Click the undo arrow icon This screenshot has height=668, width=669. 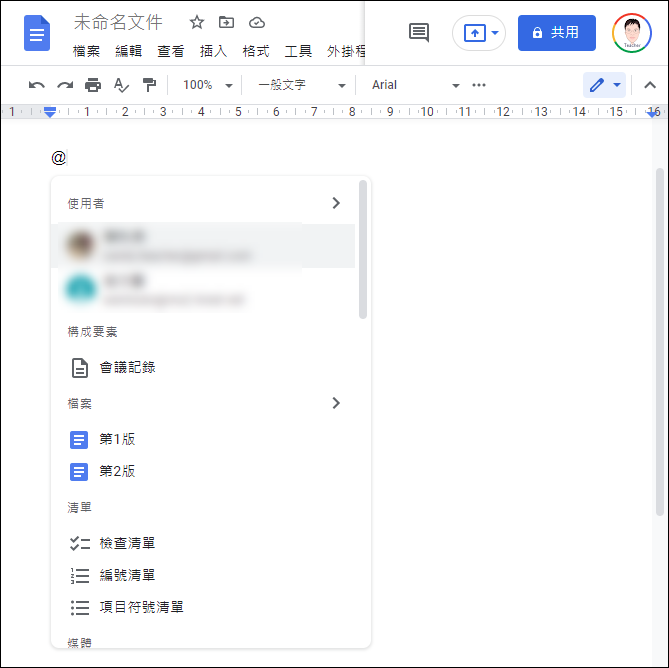click(37, 85)
